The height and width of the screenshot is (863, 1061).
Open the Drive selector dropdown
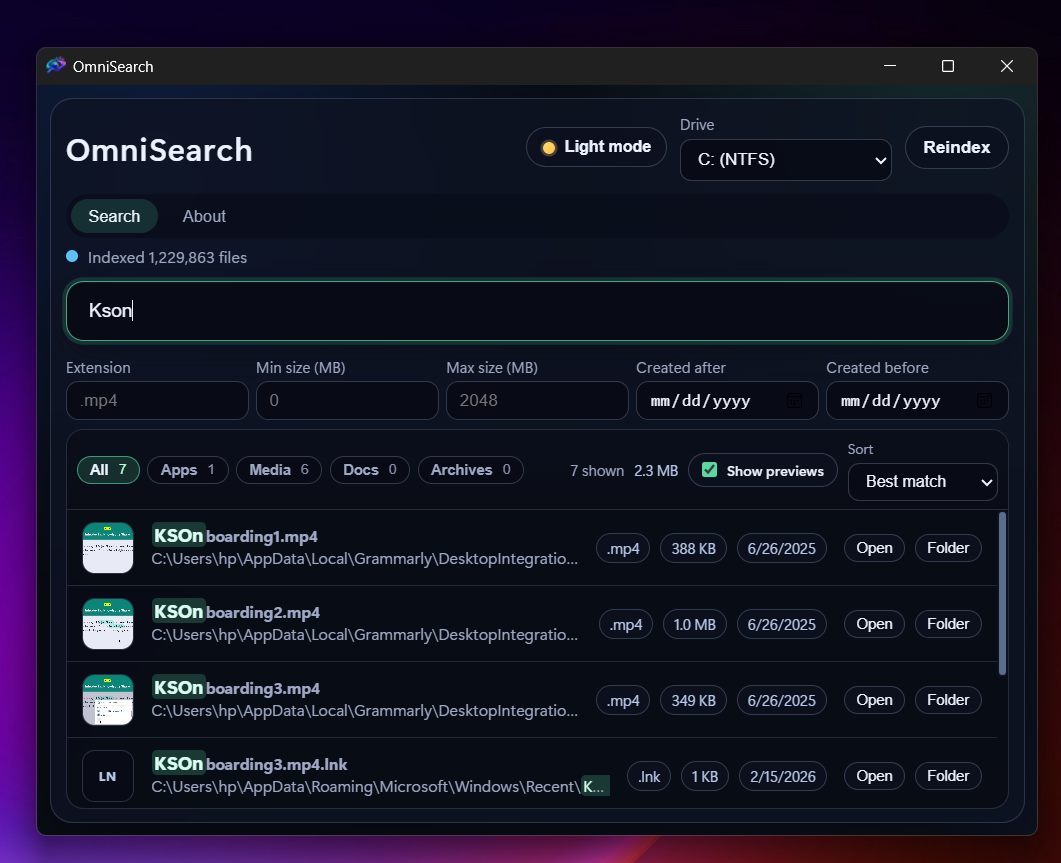click(x=785, y=160)
